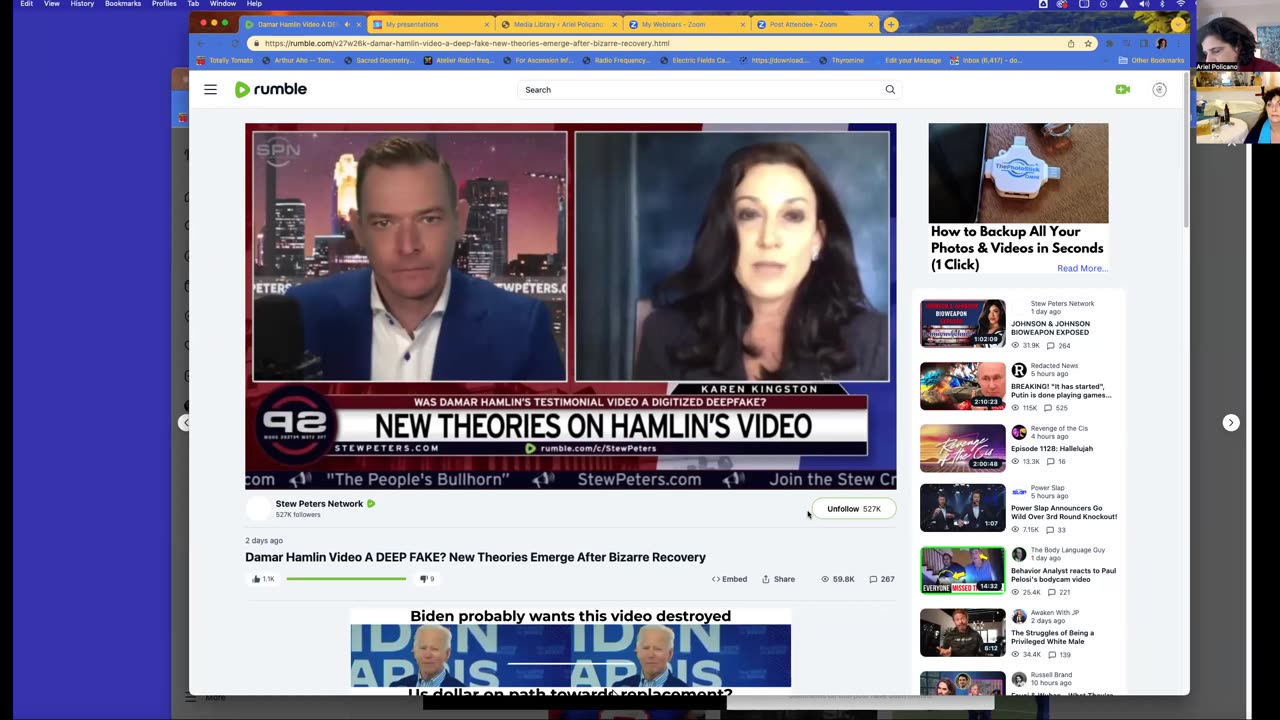Click the Embed button

coord(729,579)
